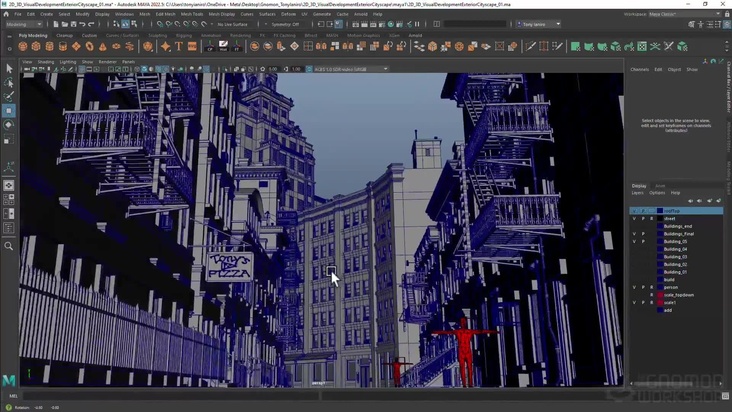Activate the Rotate tool in the toolbox
The width and height of the screenshot is (732, 412).
tap(9, 125)
